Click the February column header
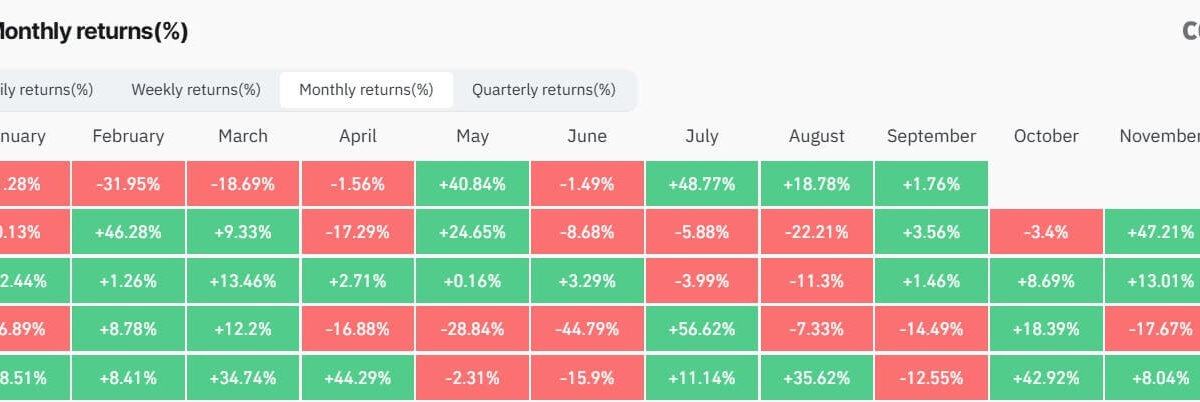 [128, 136]
